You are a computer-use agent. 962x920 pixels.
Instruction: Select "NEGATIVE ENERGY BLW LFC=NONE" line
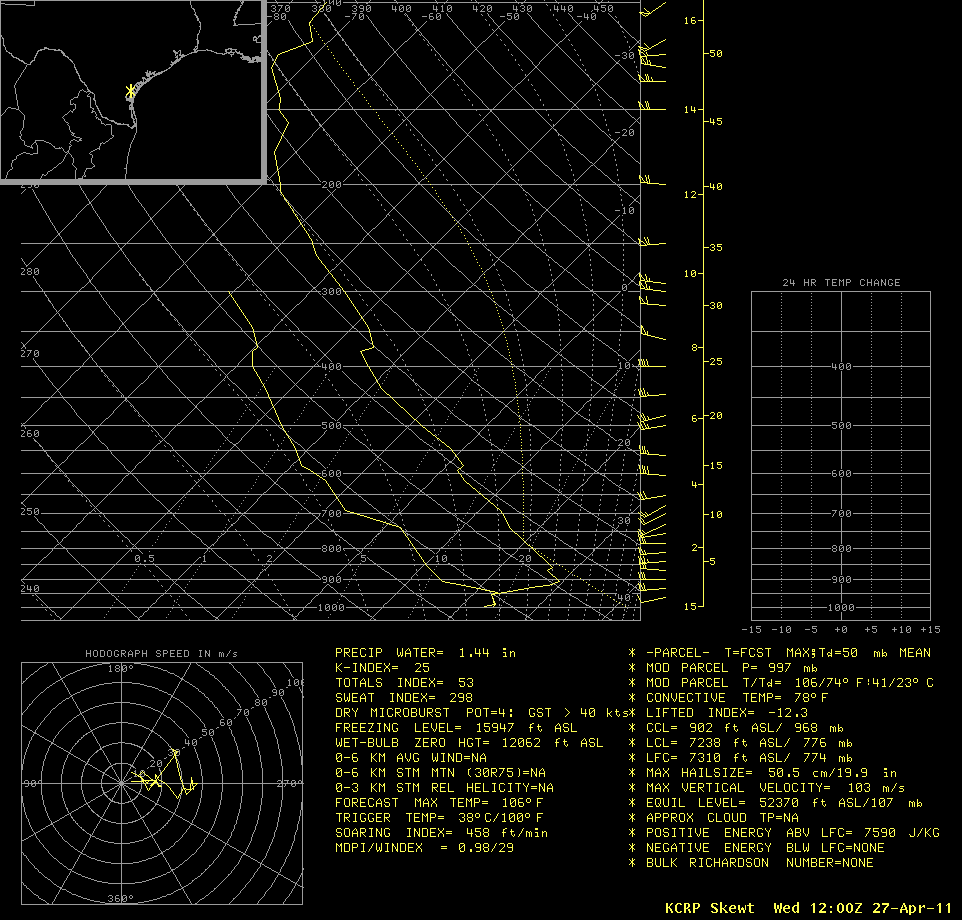765,848
